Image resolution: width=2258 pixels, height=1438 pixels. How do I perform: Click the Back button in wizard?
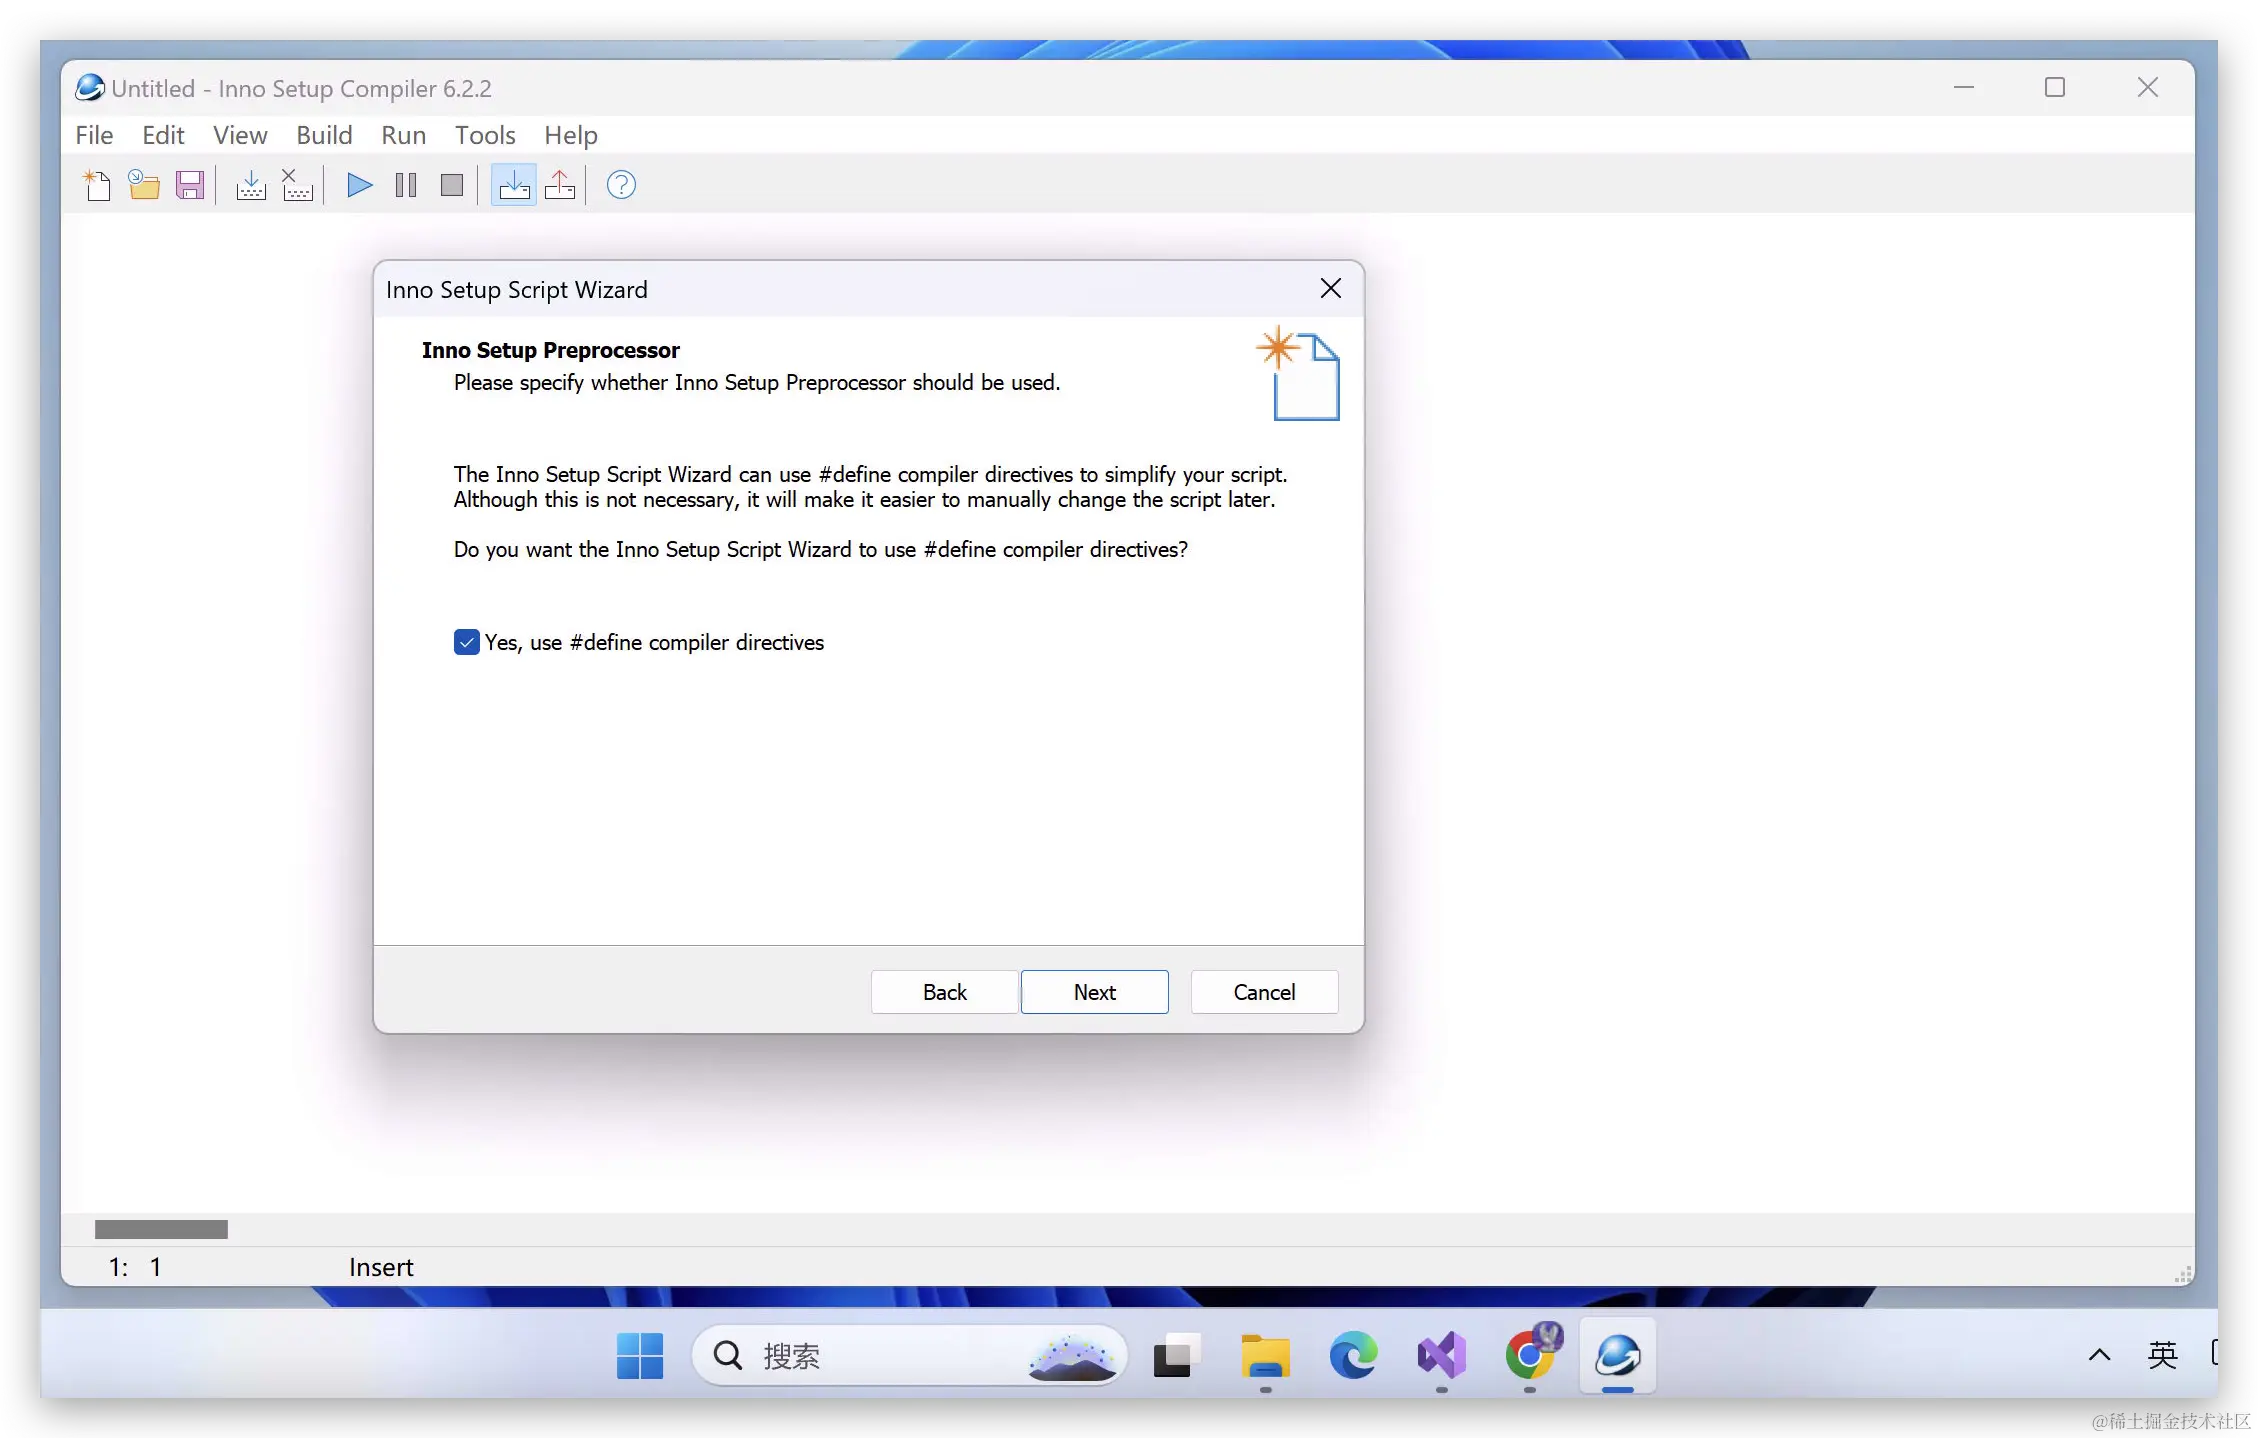click(x=944, y=992)
